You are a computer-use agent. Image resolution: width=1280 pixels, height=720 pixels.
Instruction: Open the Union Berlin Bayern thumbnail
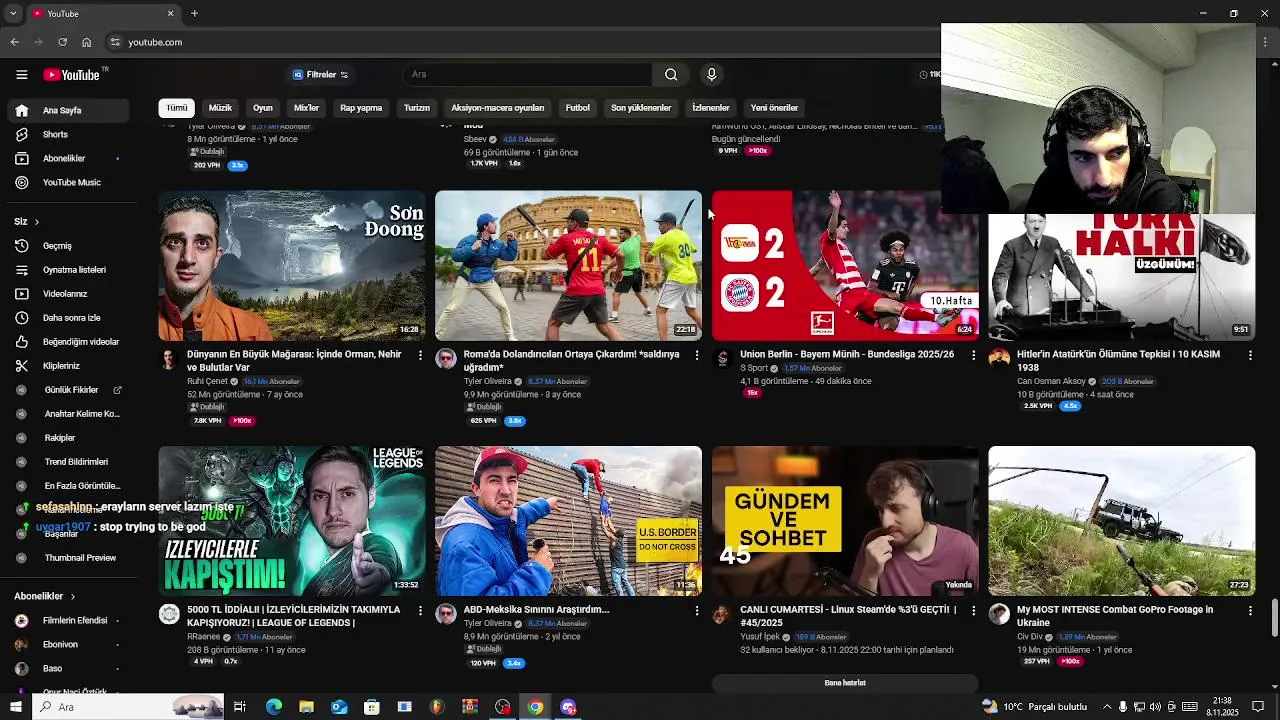point(845,265)
